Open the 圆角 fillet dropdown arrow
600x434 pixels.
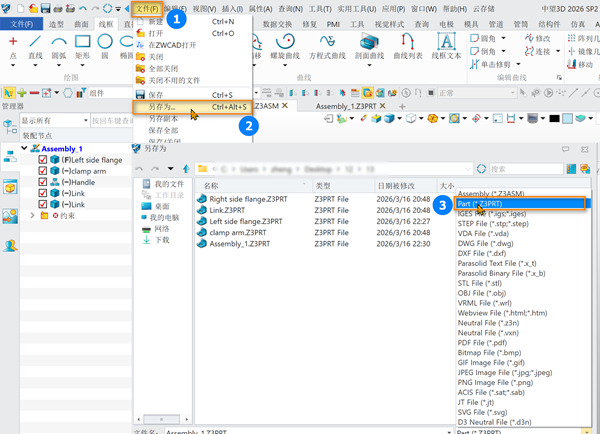[x=504, y=38]
